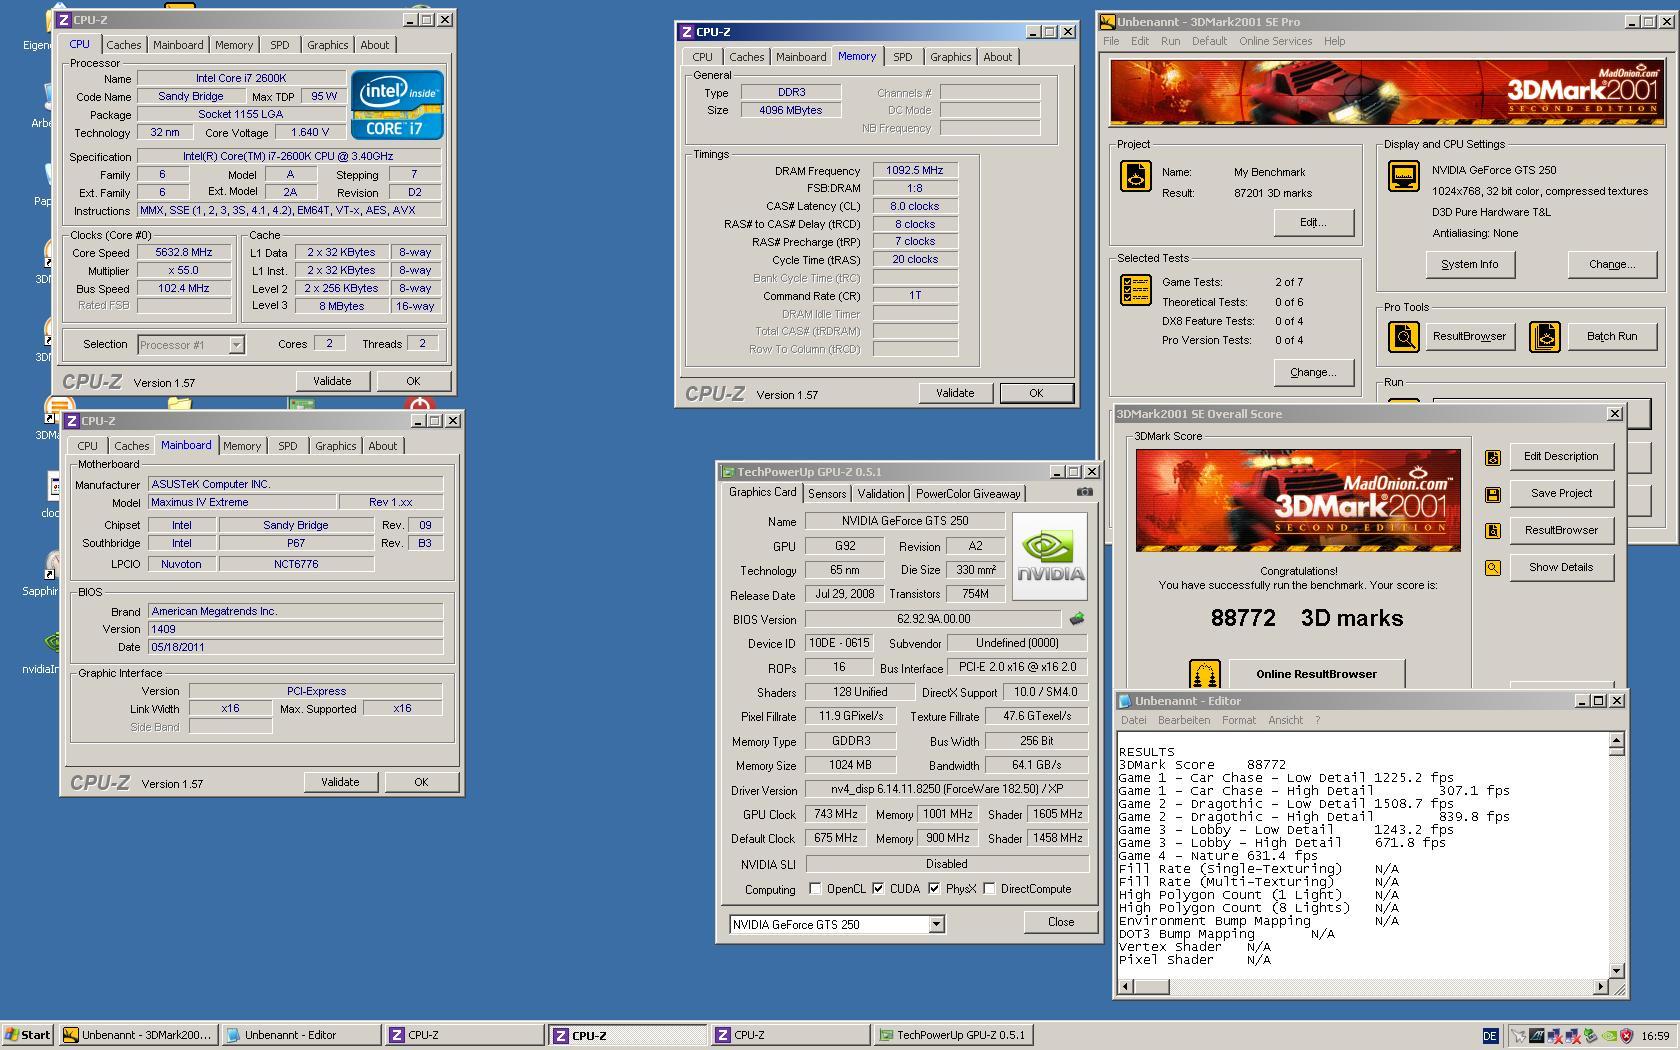Screen dimensions: 1680x1050
Task: Click the ResultBrowser magnifier icon in Pro Tools
Action: 1404,337
